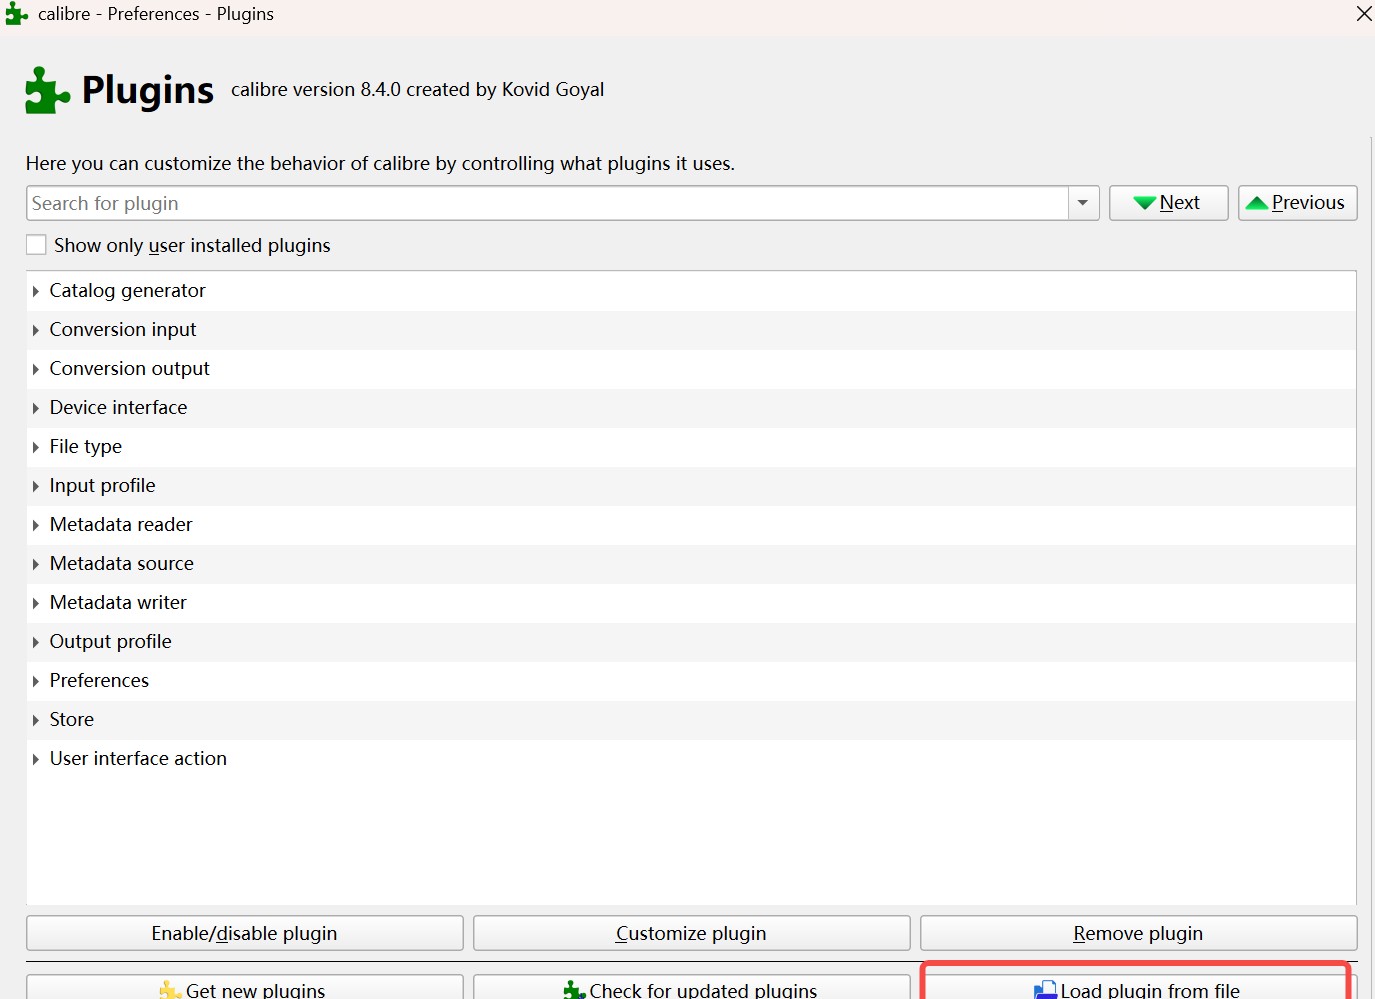Select the Input profile row text
The height and width of the screenshot is (999, 1375).
tap(102, 486)
